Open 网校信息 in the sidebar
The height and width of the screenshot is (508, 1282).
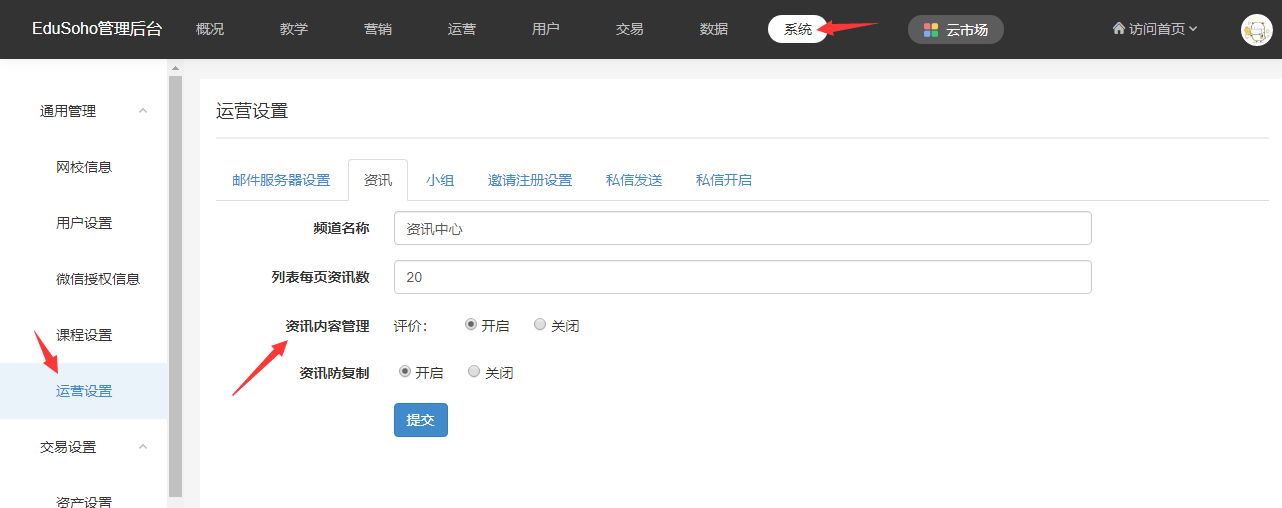(x=84, y=167)
